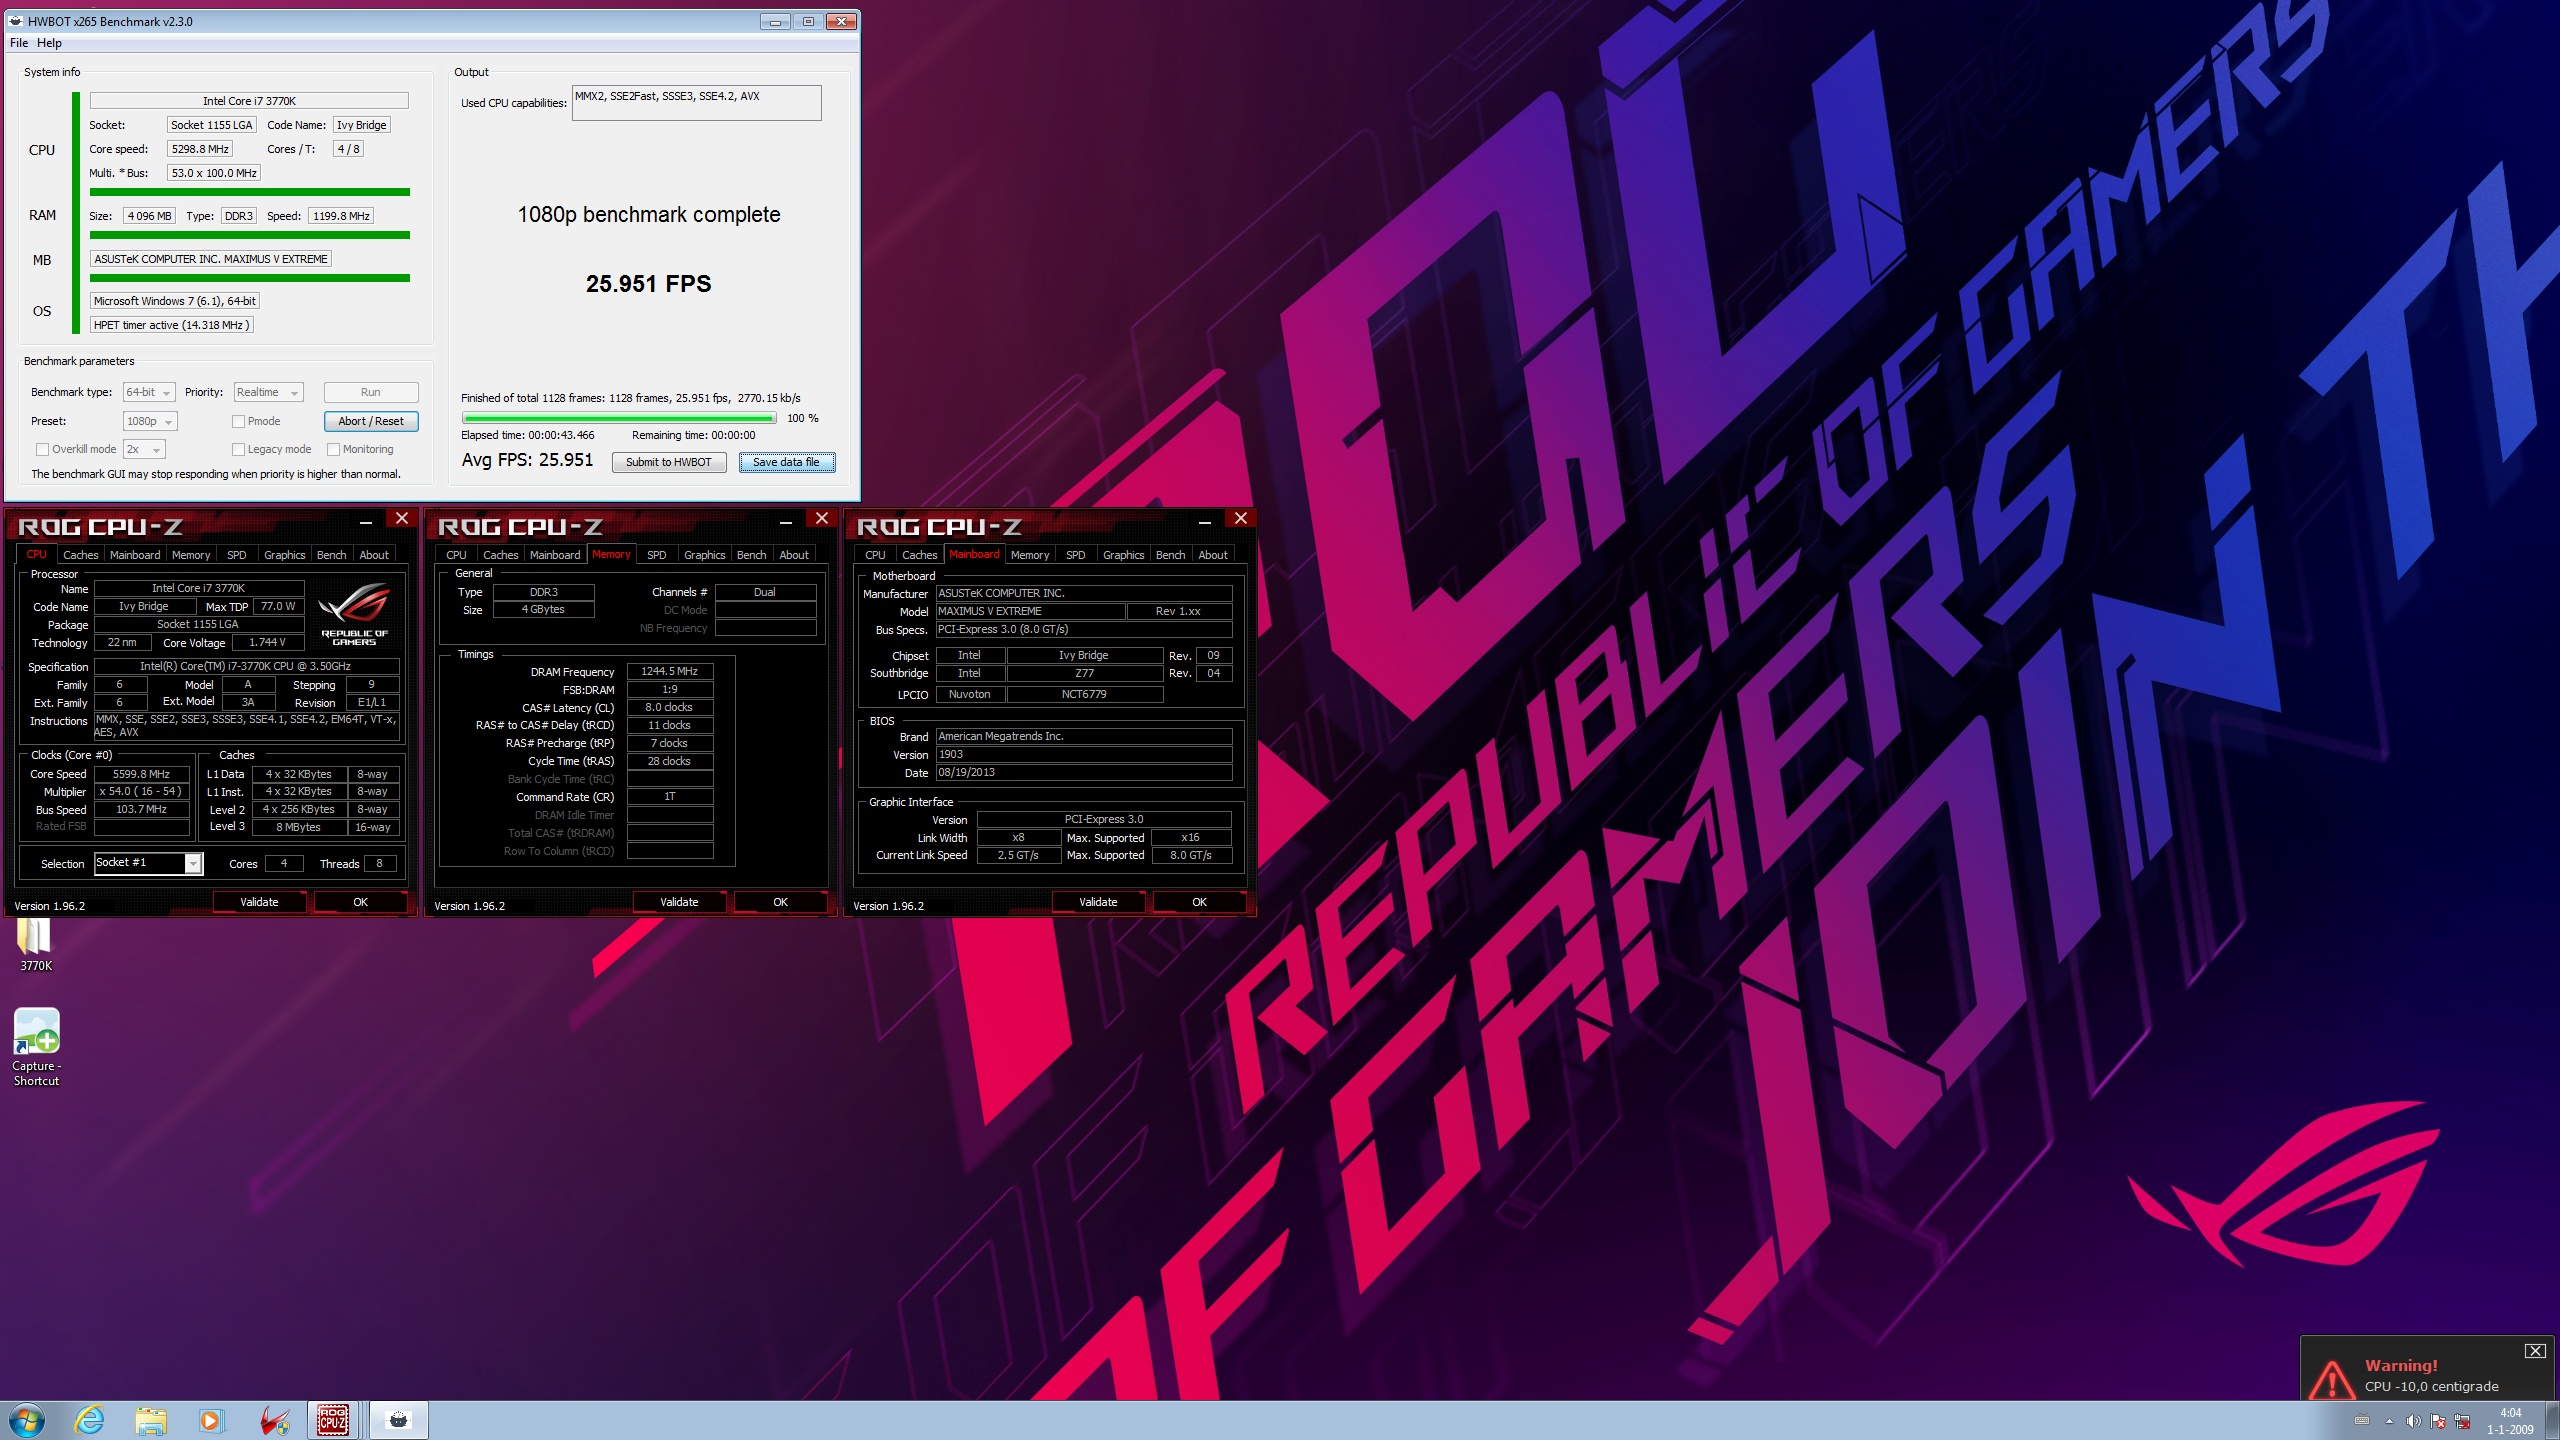
Task: Open the volume speaker tray icon
Action: pos(2413,1421)
